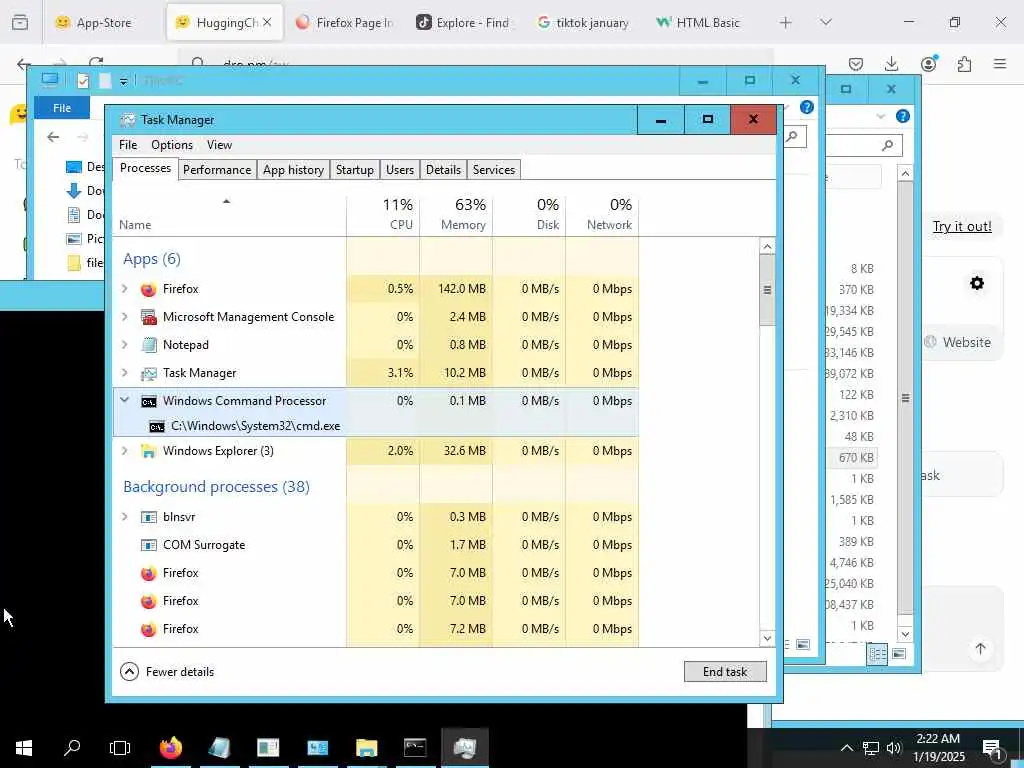The width and height of the screenshot is (1024, 768).
Task: Open Task Manager View menu
Action: click(x=219, y=145)
